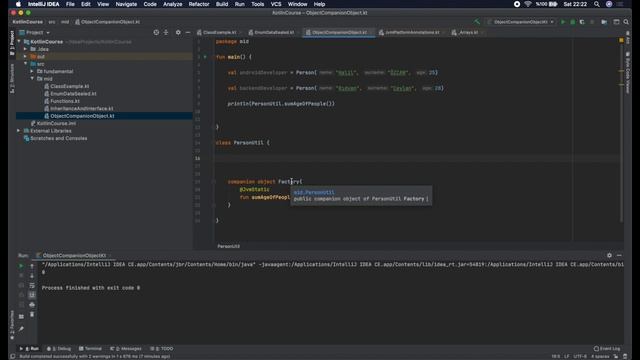Screen dimensions: 640x360
Task: Open the Terminal tool window
Action: pos(90,349)
